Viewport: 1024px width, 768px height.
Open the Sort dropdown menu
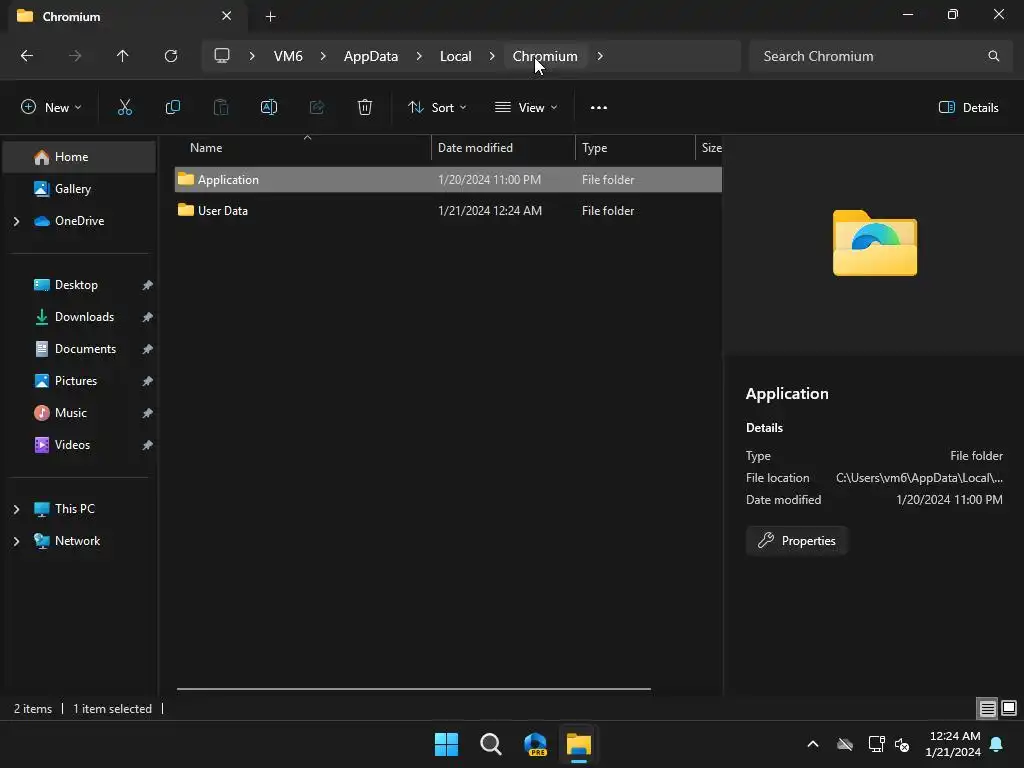pyautogui.click(x=437, y=108)
